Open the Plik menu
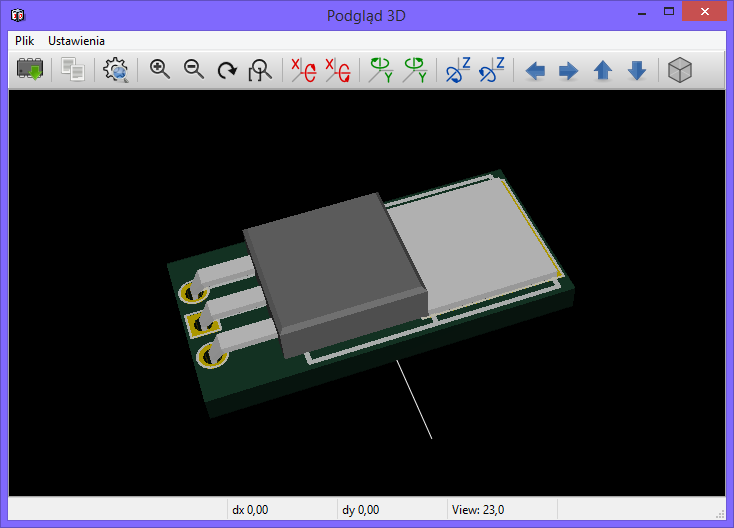The image size is (734, 528). (25, 41)
